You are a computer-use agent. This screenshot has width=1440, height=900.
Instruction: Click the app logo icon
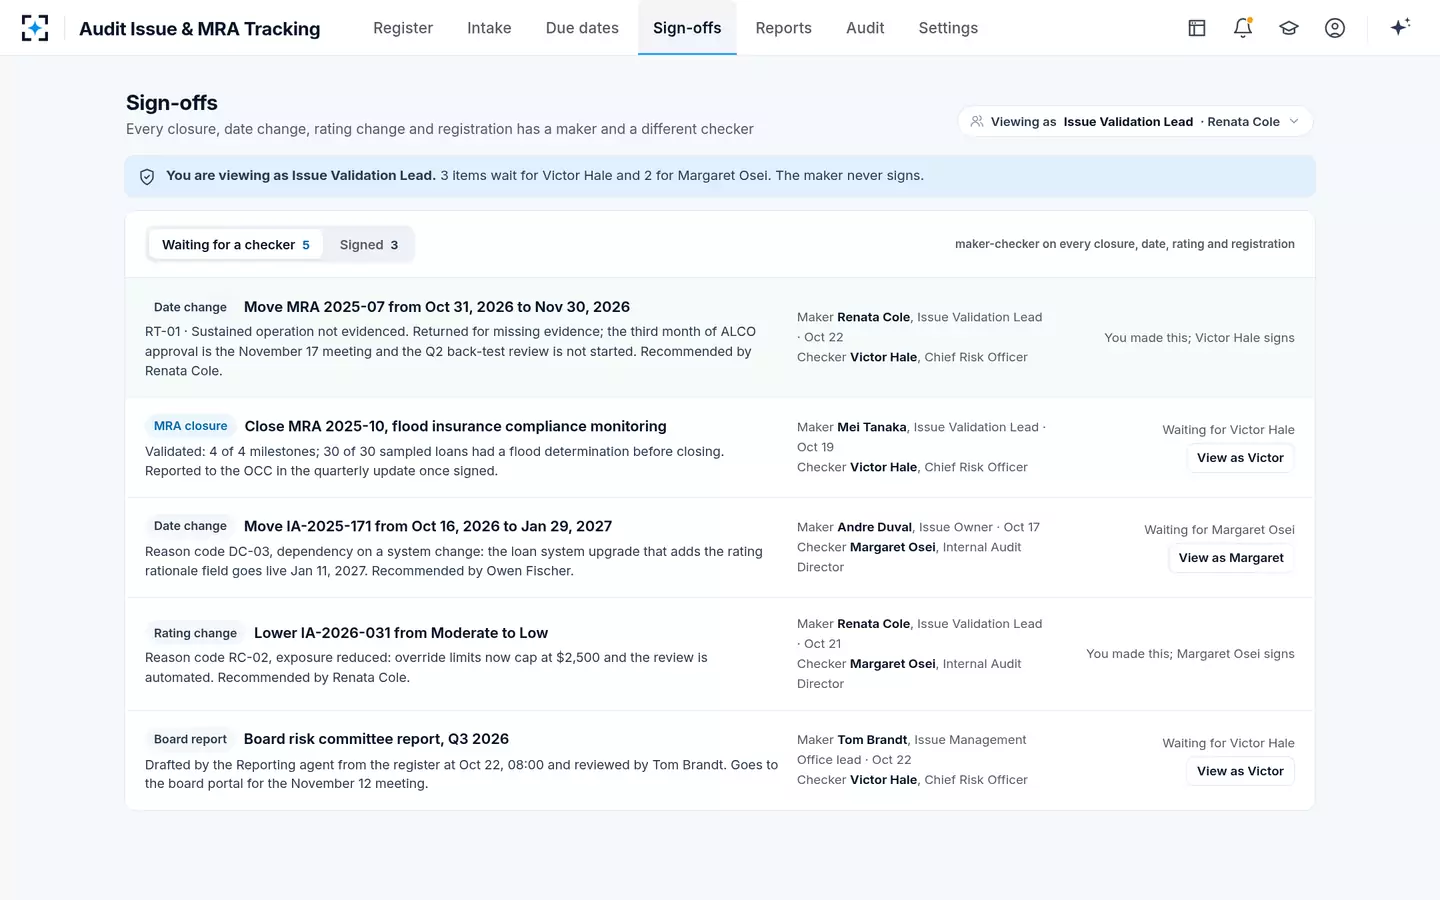click(x=35, y=28)
